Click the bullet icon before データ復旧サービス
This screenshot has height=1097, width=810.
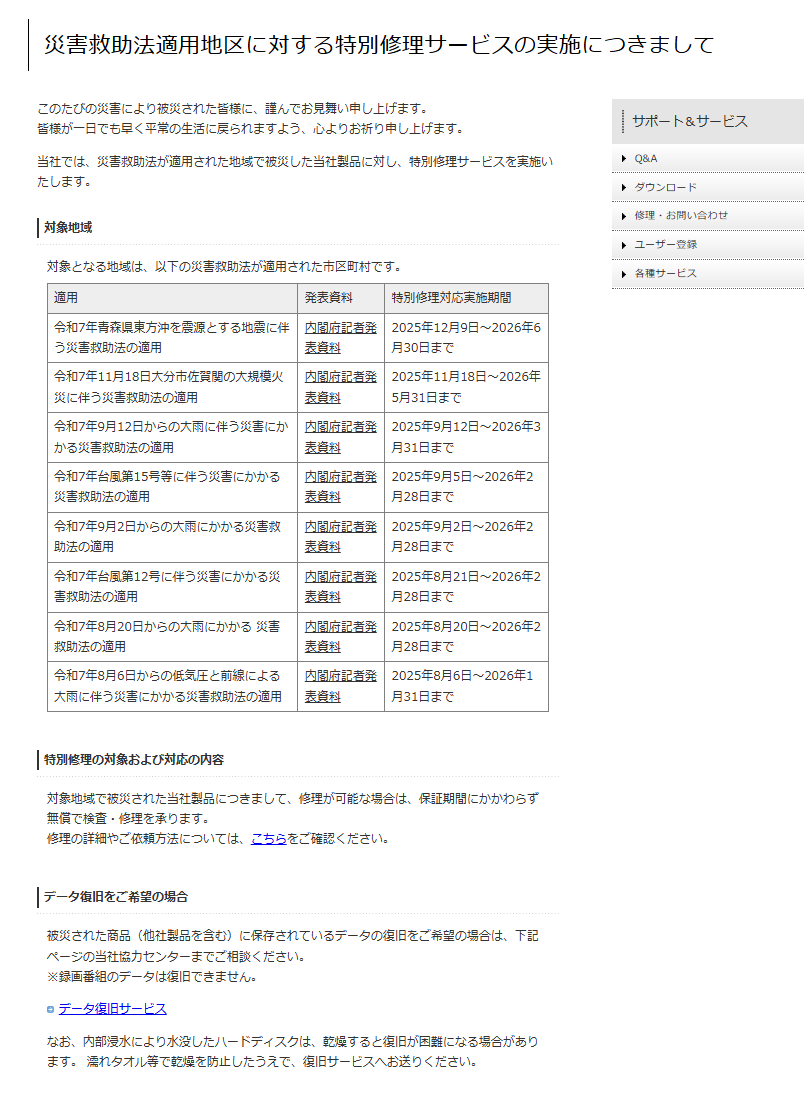(50, 1009)
